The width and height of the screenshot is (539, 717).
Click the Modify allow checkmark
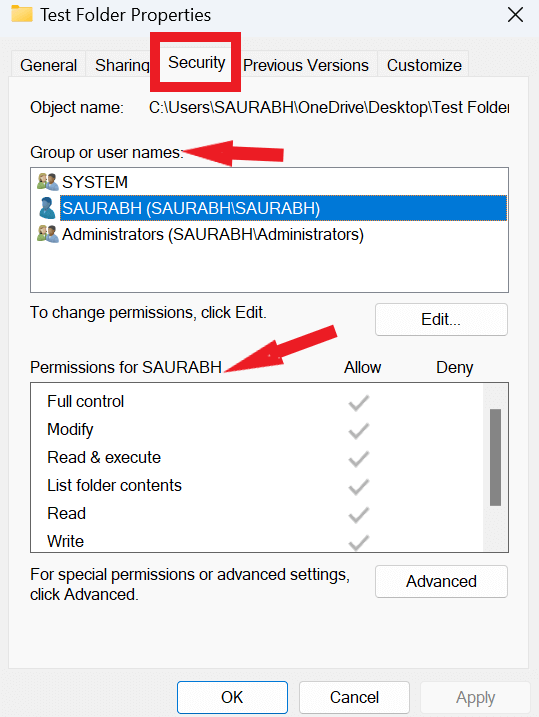pos(358,431)
